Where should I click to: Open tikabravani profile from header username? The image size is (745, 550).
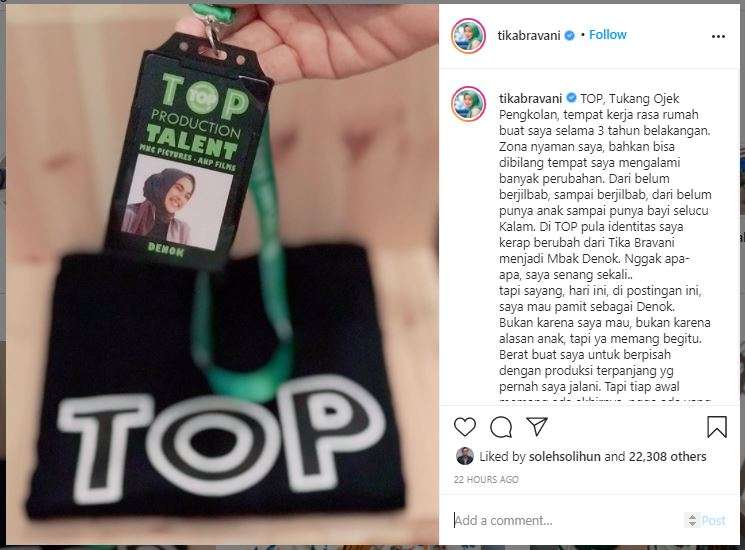click(x=529, y=35)
